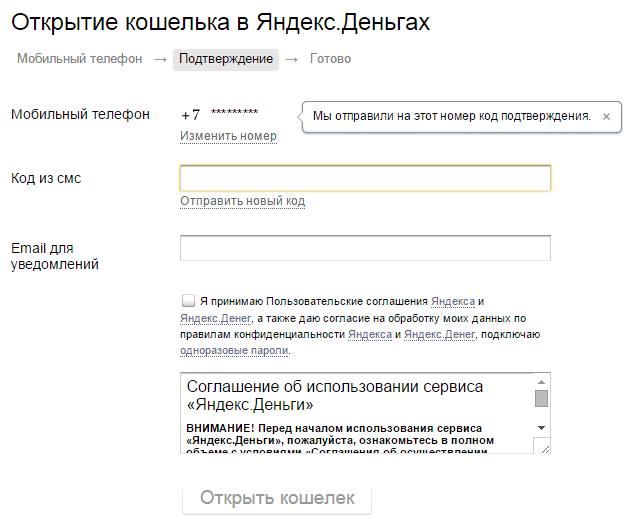Select the 'Подтверждение' step
This screenshot has height=529, width=640.
[226, 59]
